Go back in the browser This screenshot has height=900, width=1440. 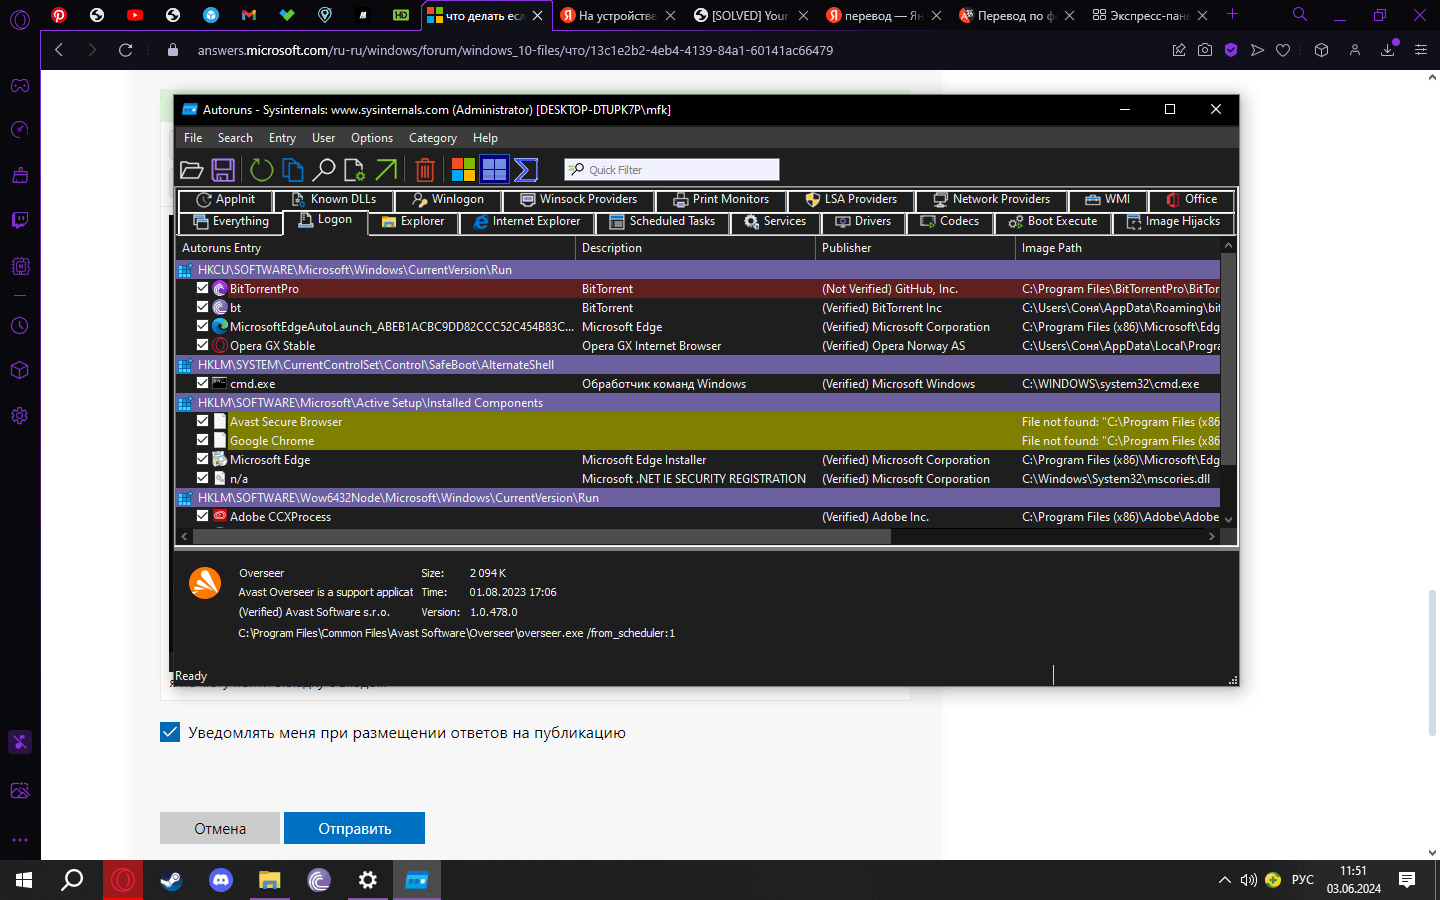pos(59,50)
